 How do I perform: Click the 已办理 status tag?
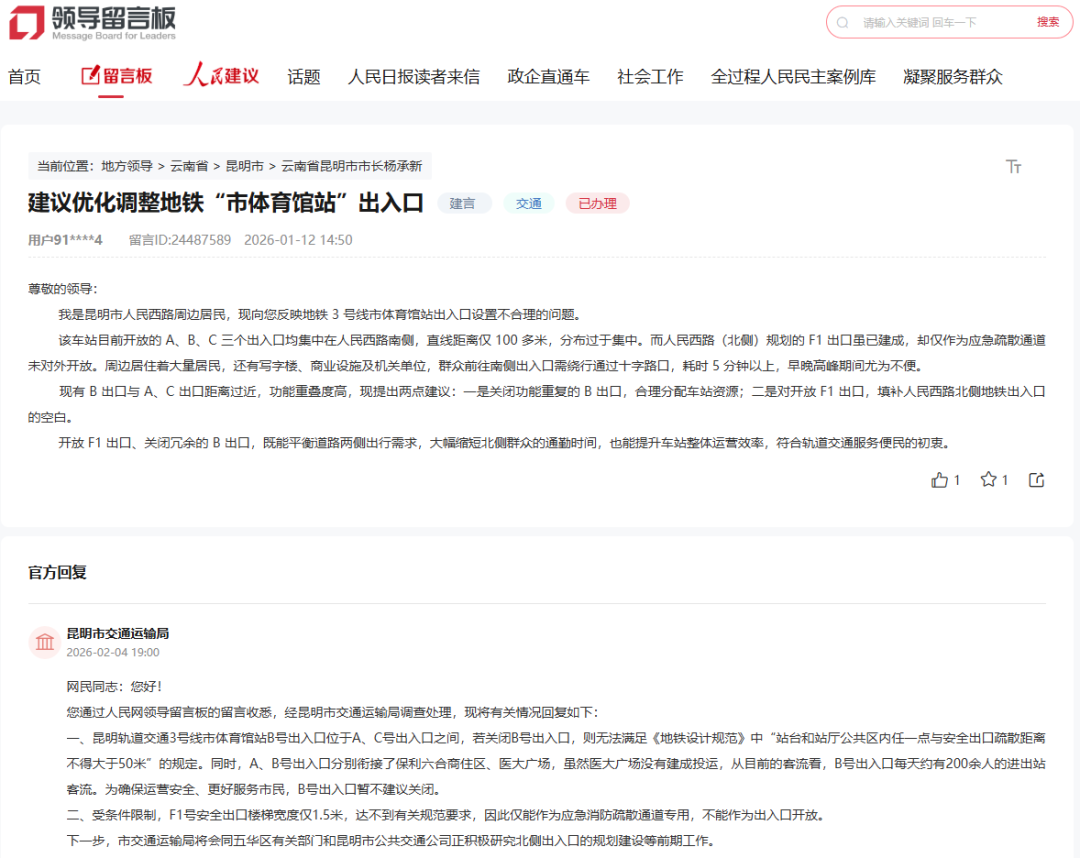tap(597, 204)
